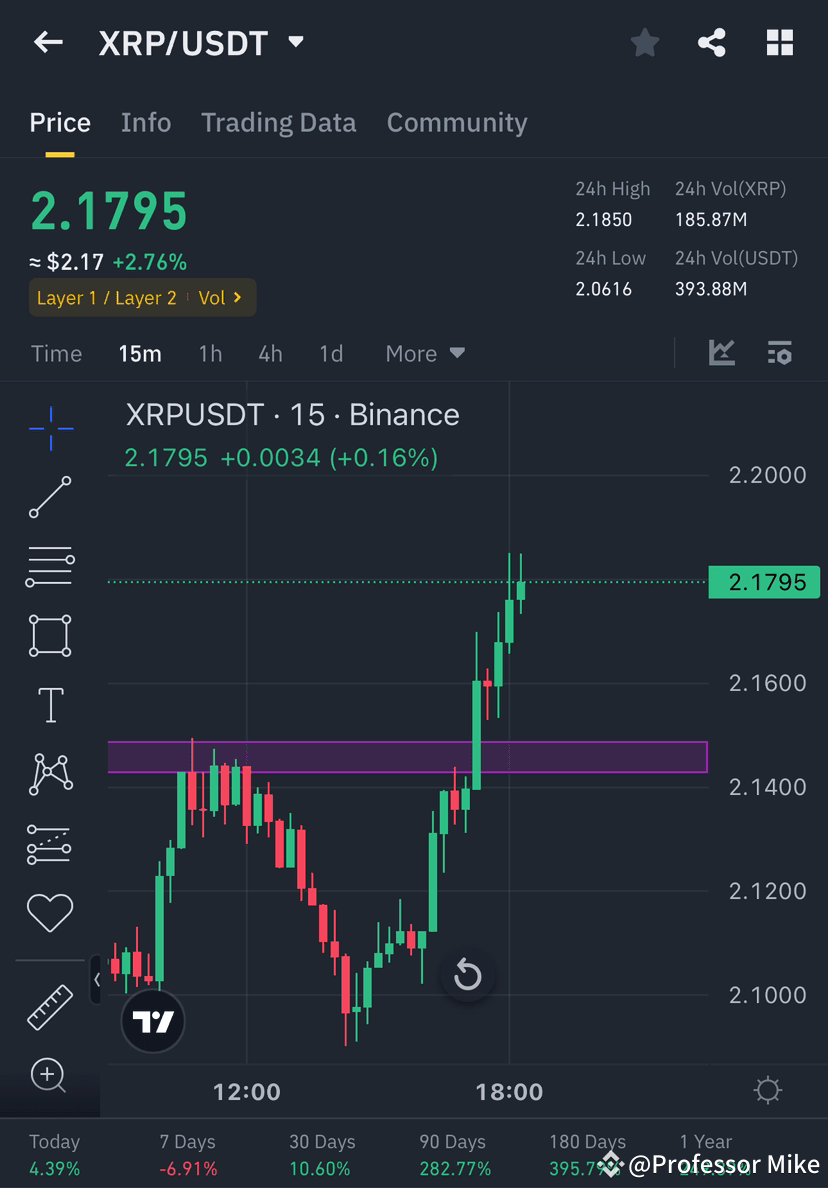Image resolution: width=828 pixels, height=1188 pixels.
Task: Toggle the favorite star icon
Action: click(645, 42)
